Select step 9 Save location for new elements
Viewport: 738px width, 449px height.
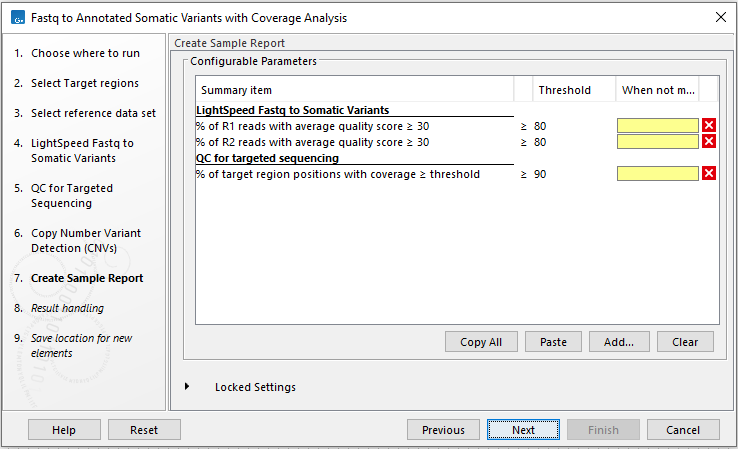[x=81, y=345]
